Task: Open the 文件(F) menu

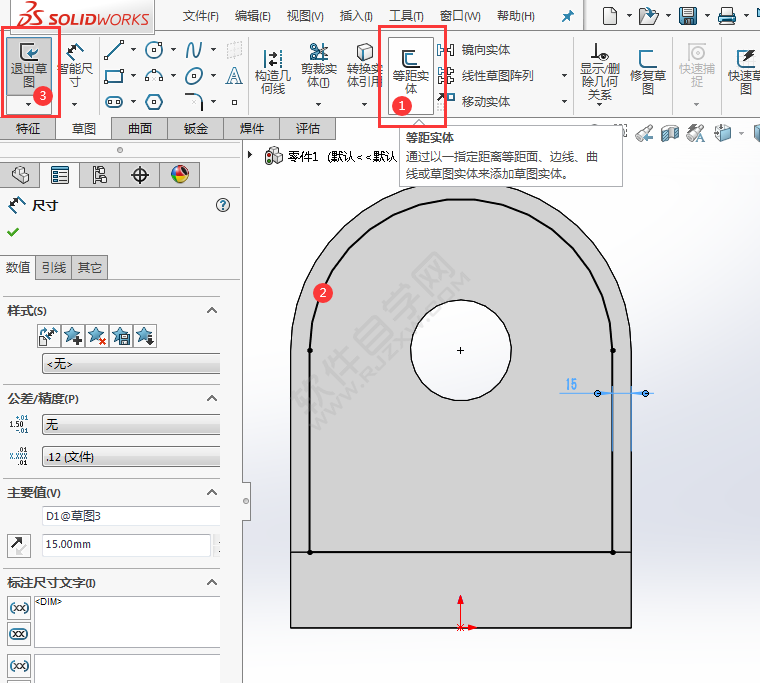Action: [201, 16]
